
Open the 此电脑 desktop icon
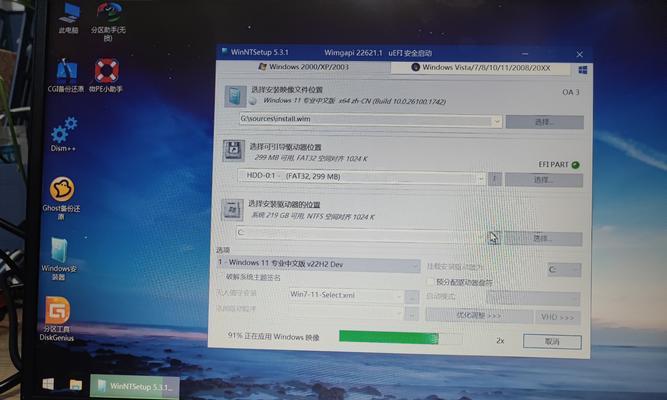point(68,18)
